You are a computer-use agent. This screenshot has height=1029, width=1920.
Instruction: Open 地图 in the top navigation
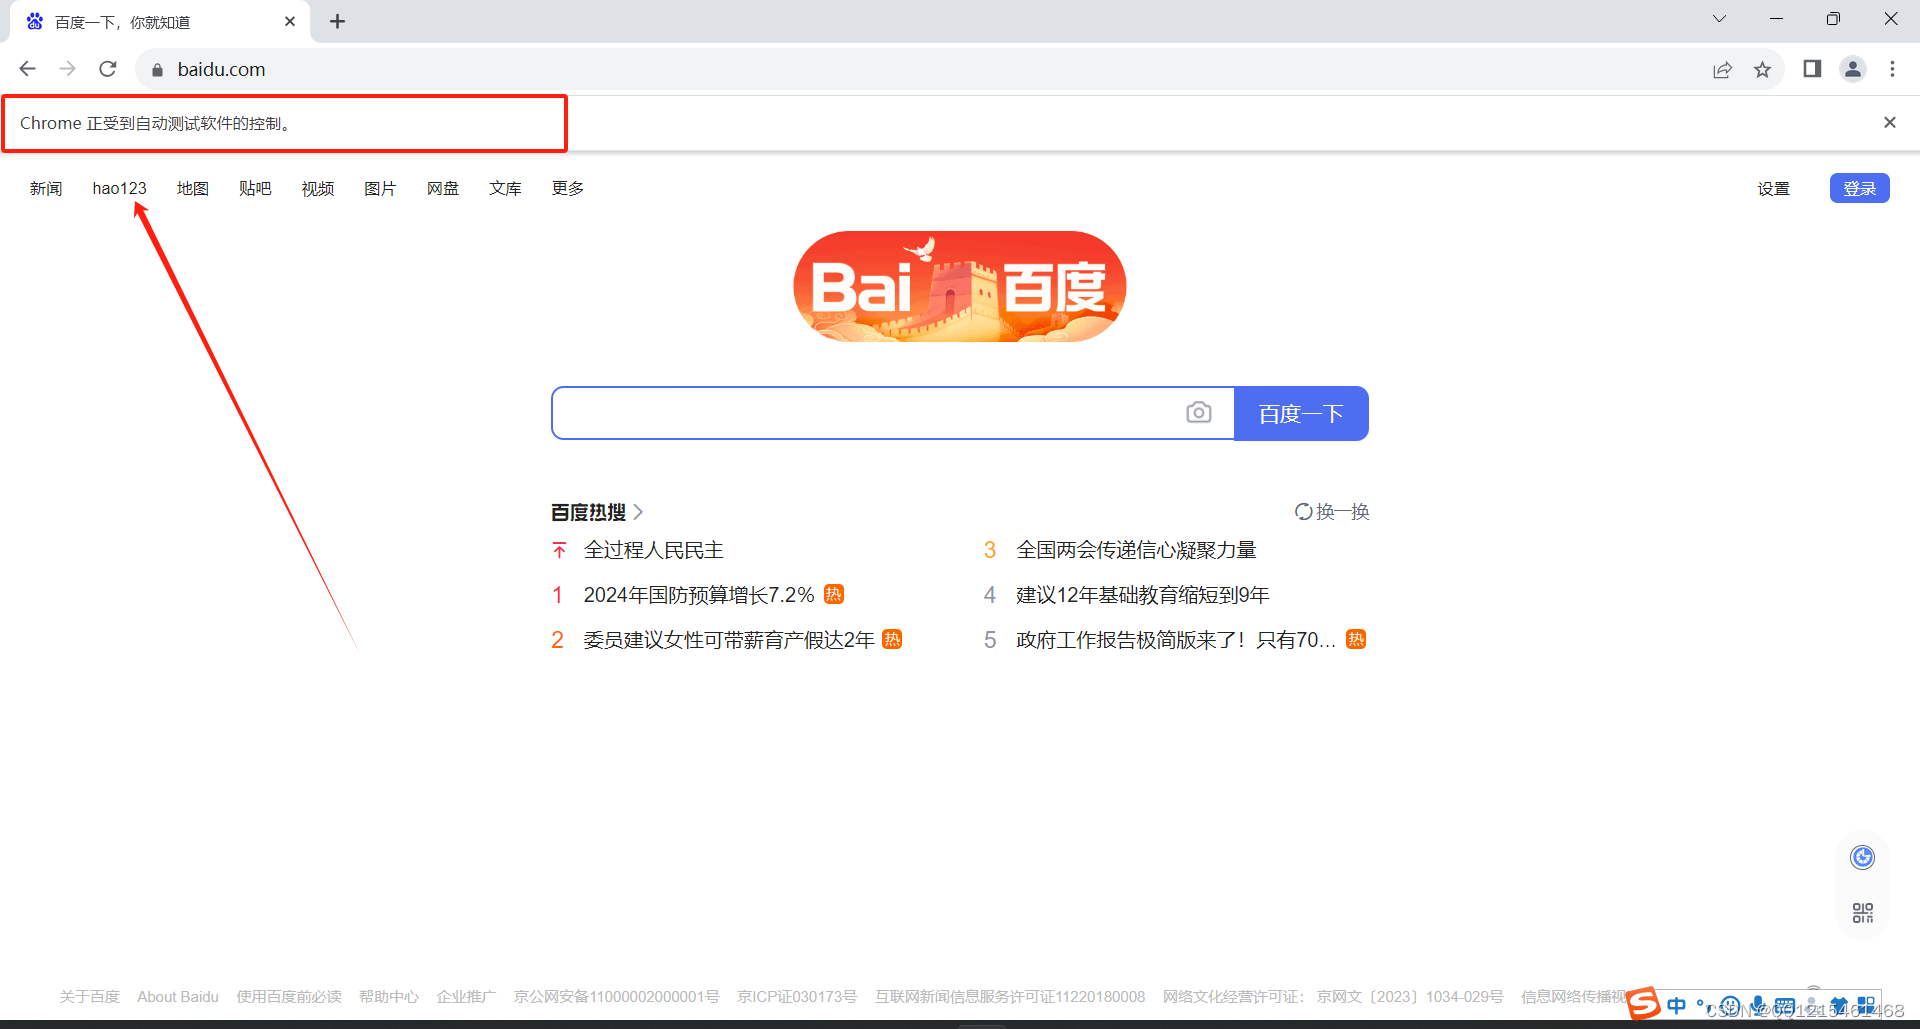(192, 188)
